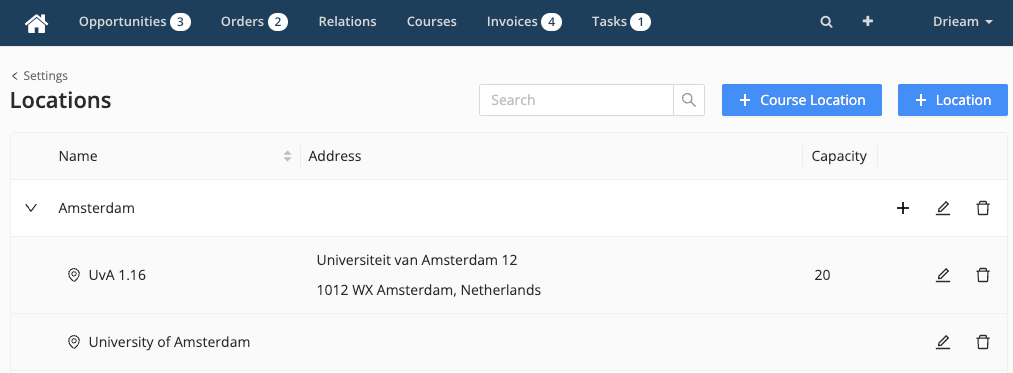Click the pin icon beside UvA 1.16
The width and height of the screenshot is (1013, 373).
tap(74, 275)
